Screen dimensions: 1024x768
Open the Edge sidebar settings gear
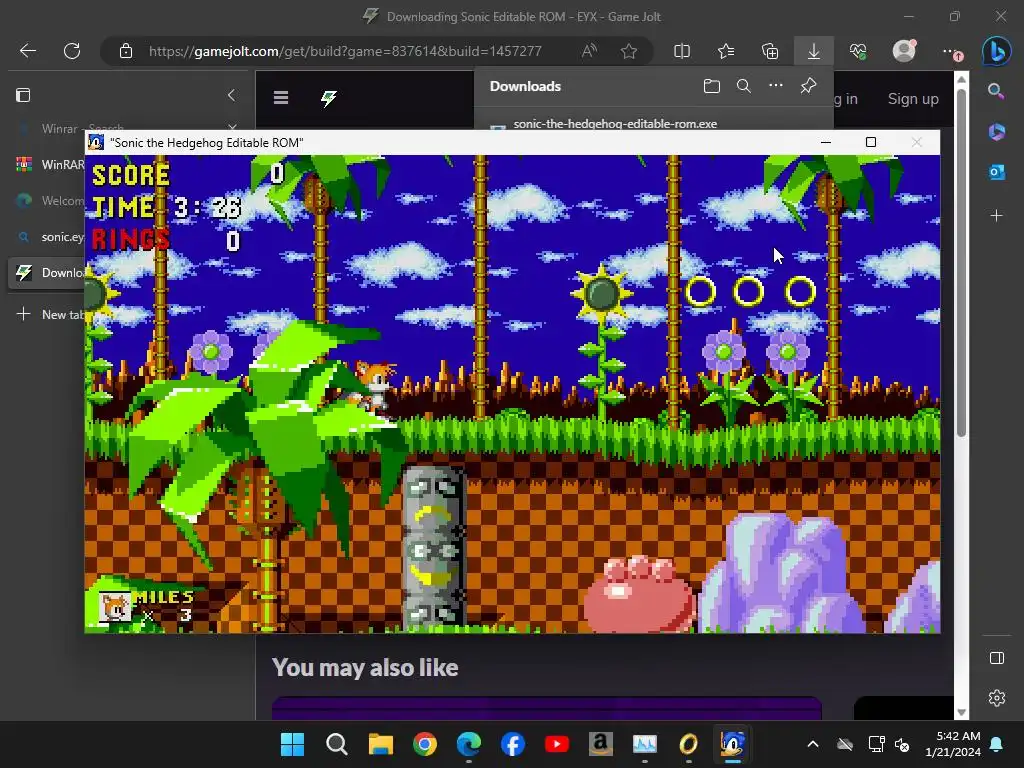(997, 698)
